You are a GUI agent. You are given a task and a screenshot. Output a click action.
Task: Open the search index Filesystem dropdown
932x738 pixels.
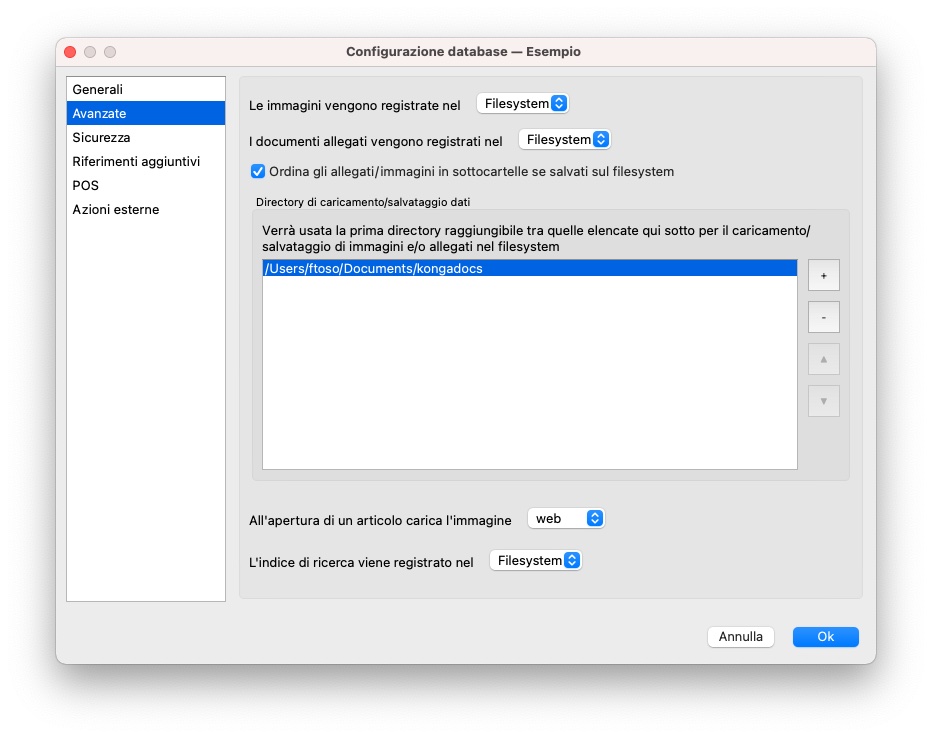[x=535, y=561]
